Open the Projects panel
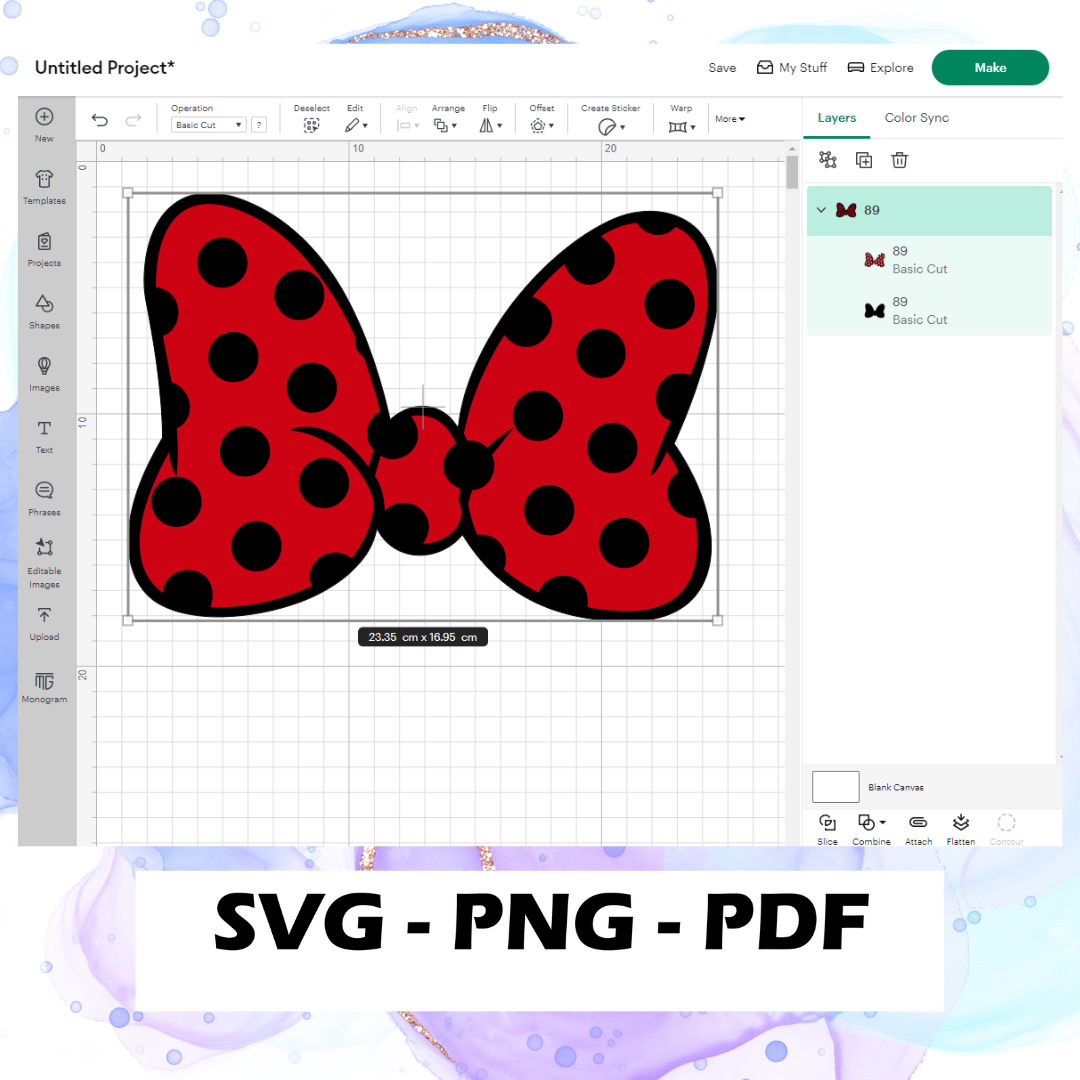Screen dimensions: 1080x1080 (44, 249)
